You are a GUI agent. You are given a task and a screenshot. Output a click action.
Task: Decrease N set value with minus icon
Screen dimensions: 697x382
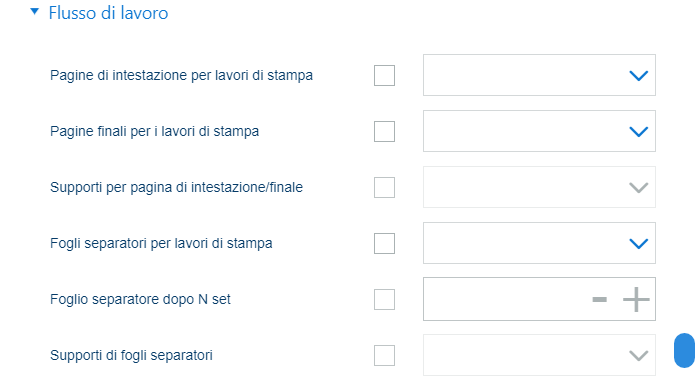[600, 299]
